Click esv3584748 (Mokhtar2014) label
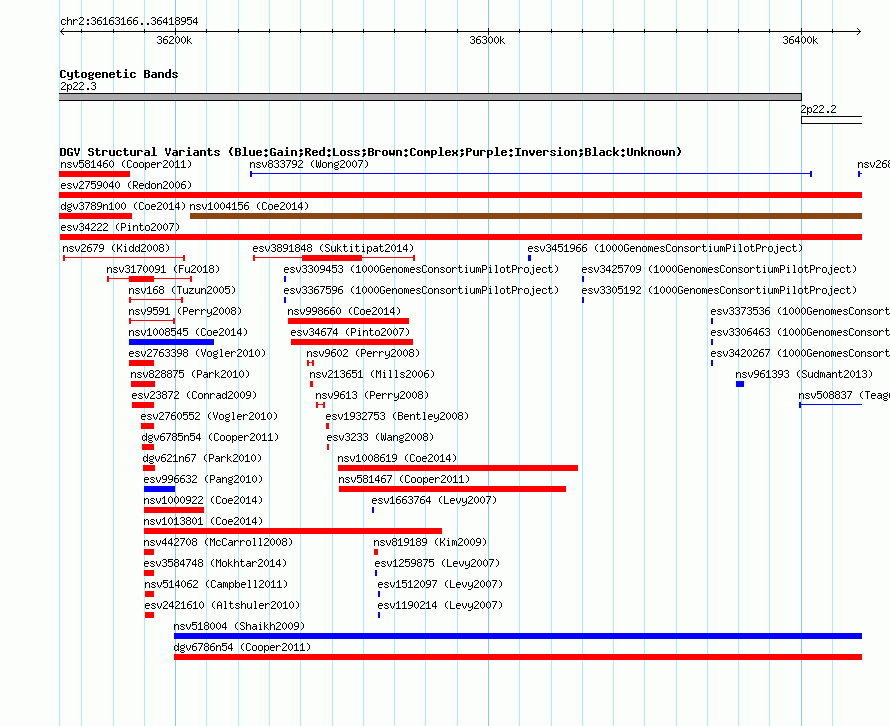 [215, 564]
